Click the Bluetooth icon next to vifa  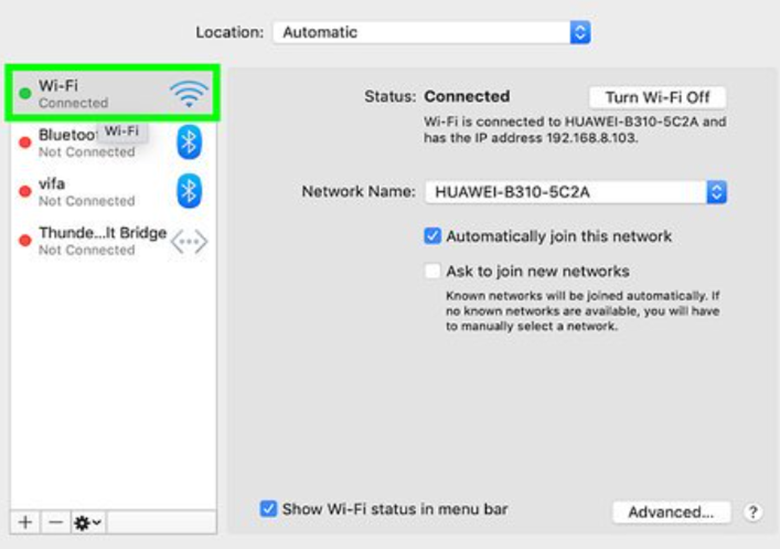pos(189,190)
